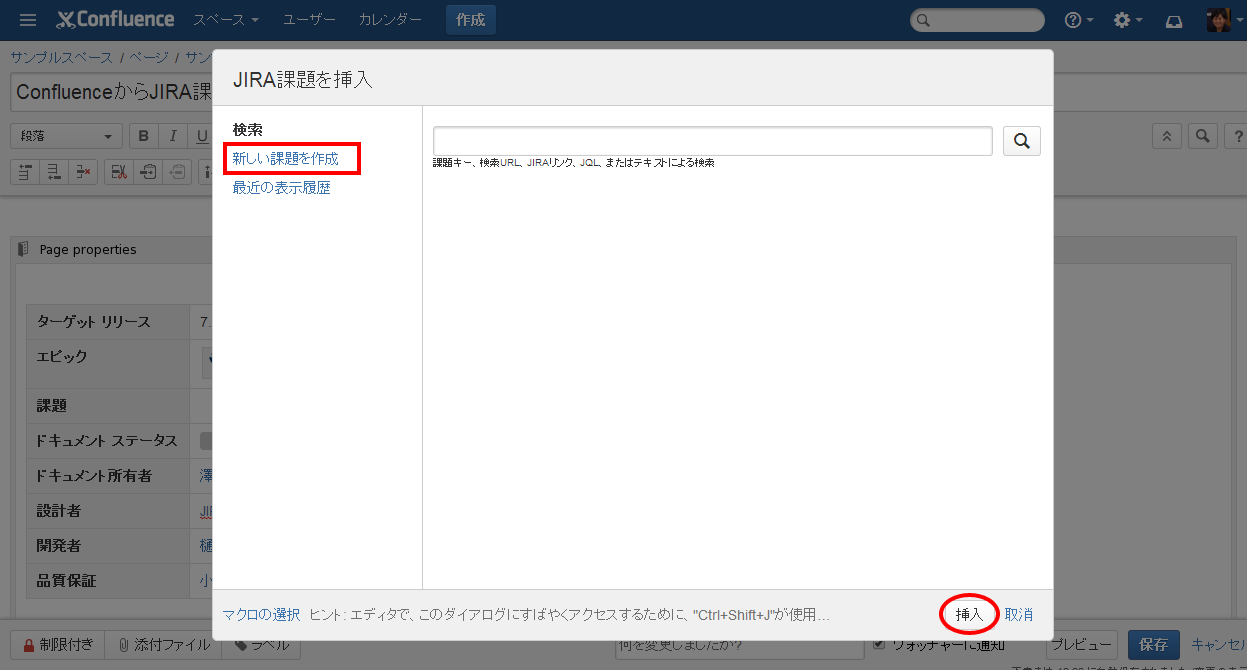1247x670 pixels.
Task: Click the 添付ファイル attachments button
Action: tap(163, 645)
